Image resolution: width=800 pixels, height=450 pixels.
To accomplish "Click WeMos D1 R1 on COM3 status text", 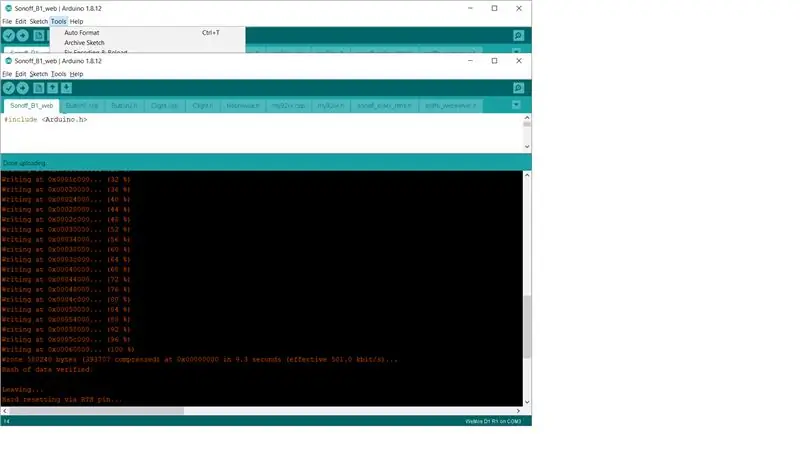I will tap(493, 421).
